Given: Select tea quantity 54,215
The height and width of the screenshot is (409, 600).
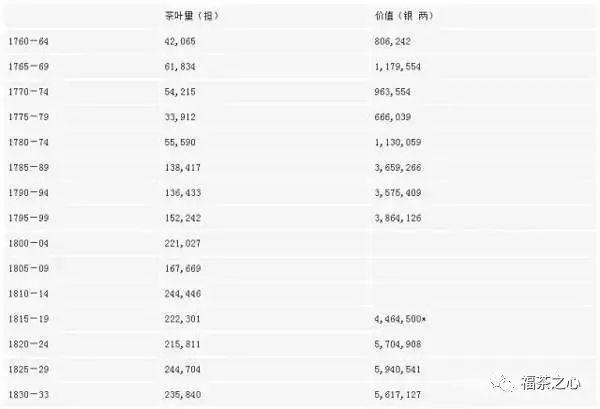Looking at the screenshot, I should [180, 92].
